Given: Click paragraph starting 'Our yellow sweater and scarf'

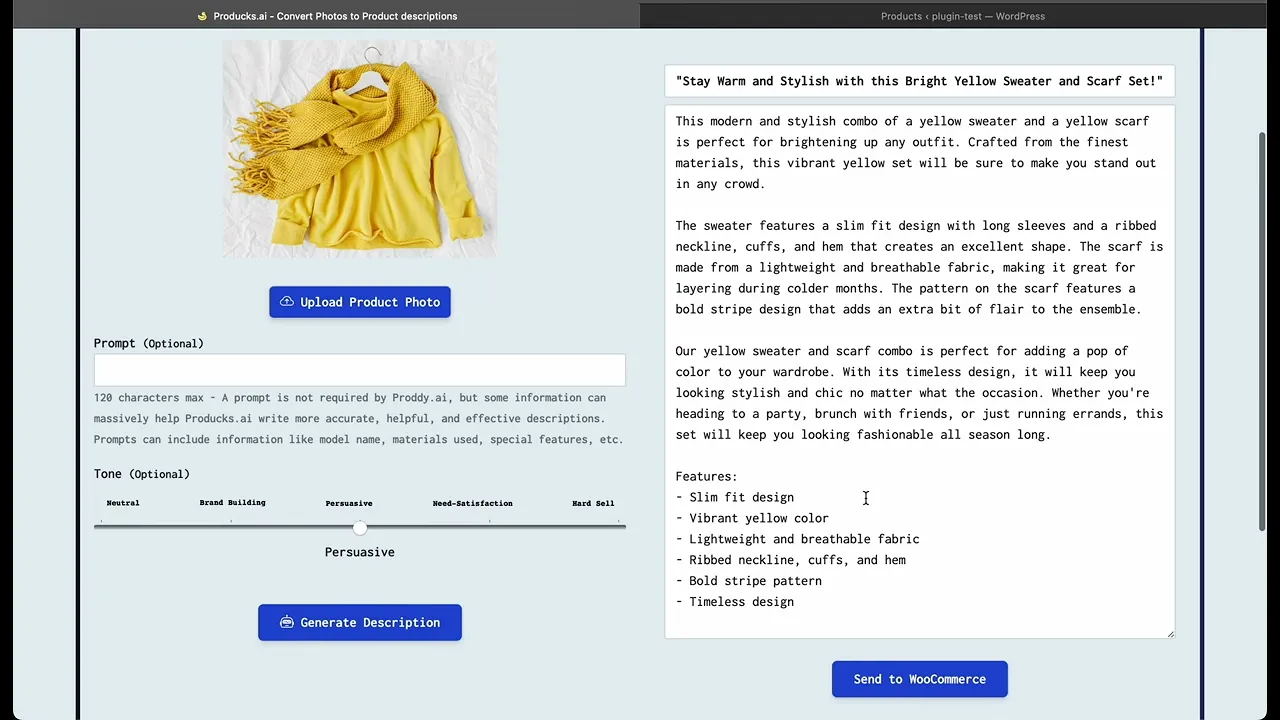Looking at the screenshot, I should (919, 392).
